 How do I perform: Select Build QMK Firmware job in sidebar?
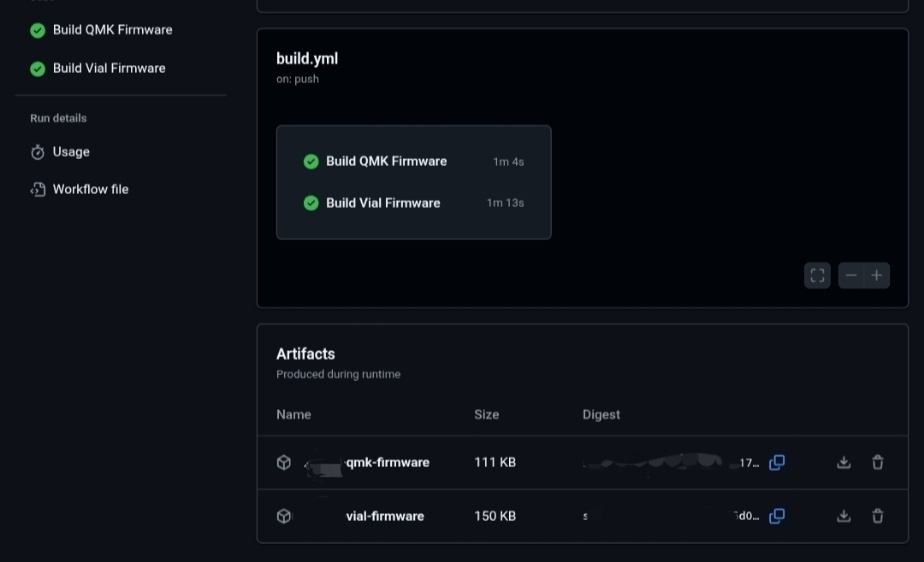click(x=112, y=30)
